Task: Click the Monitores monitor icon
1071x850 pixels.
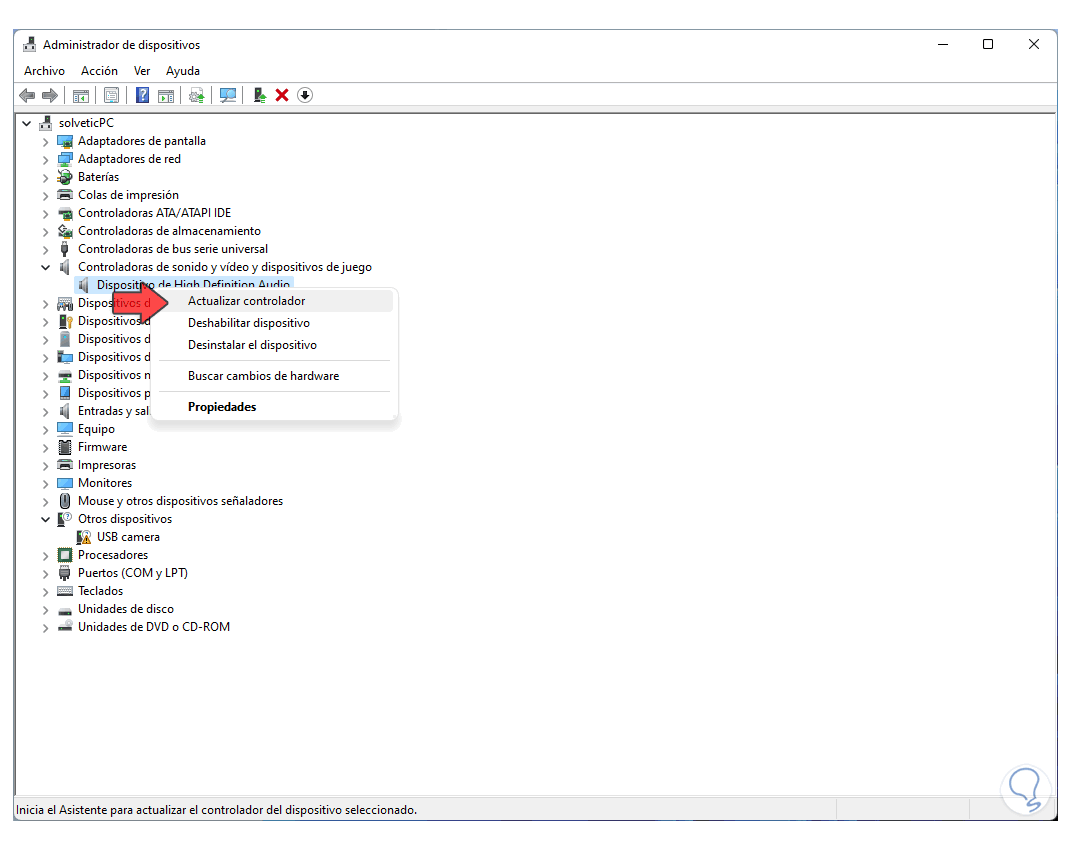Action: pyautogui.click(x=65, y=483)
